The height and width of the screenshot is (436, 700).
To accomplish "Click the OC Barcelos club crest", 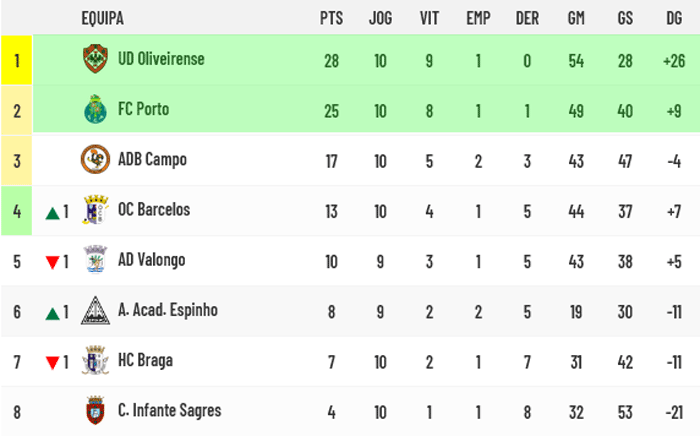I will tap(96, 210).
